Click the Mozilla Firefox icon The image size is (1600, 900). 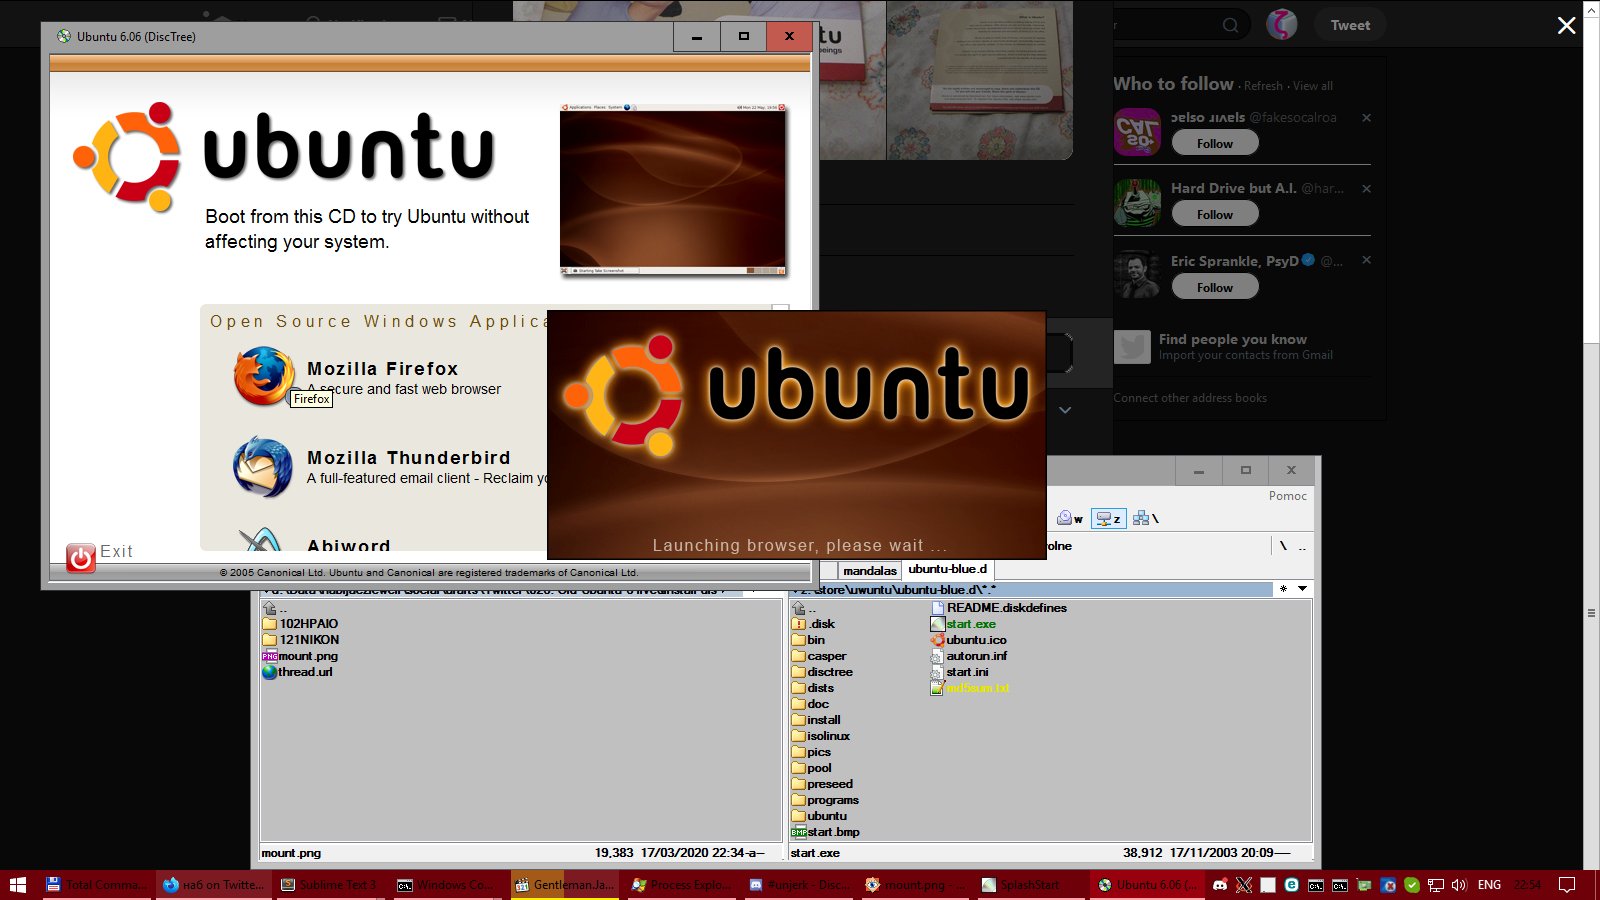[x=263, y=375]
